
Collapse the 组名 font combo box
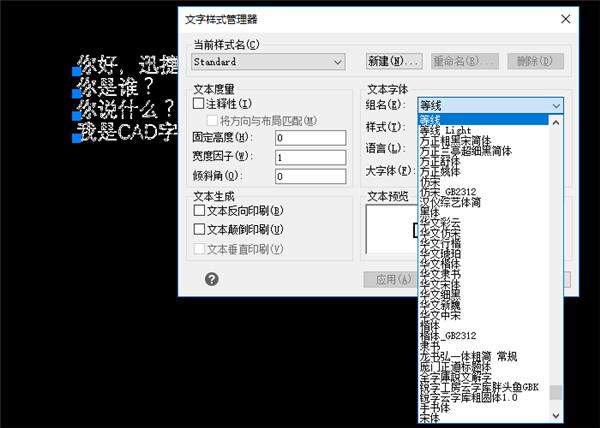(x=491, y=105)
